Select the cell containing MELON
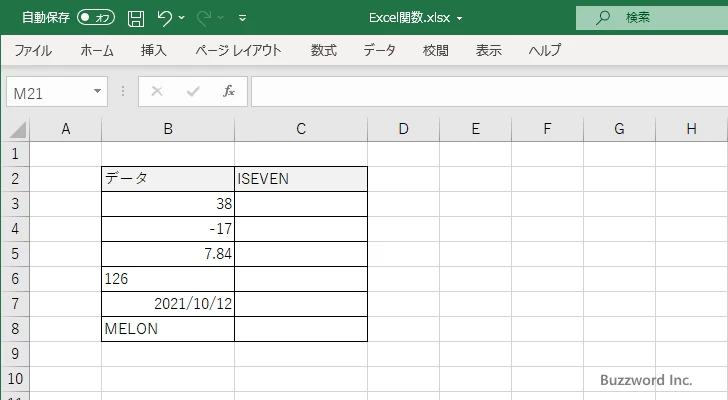Image resolution: width=728 pixels, height=400 pixels. pyautogui.click(x=168, y=329)
